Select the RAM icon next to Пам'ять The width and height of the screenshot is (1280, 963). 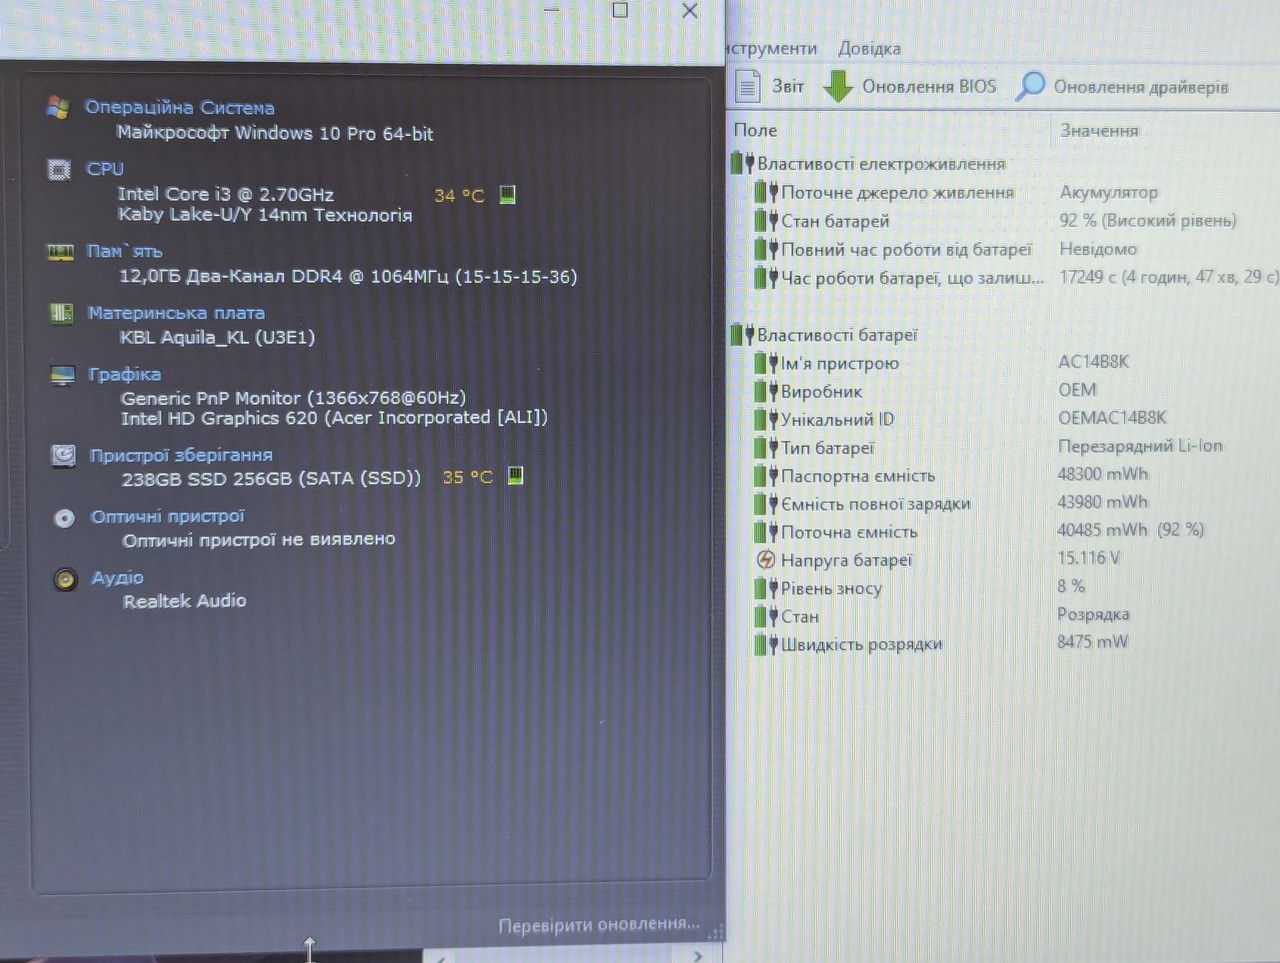pos(61,252)
